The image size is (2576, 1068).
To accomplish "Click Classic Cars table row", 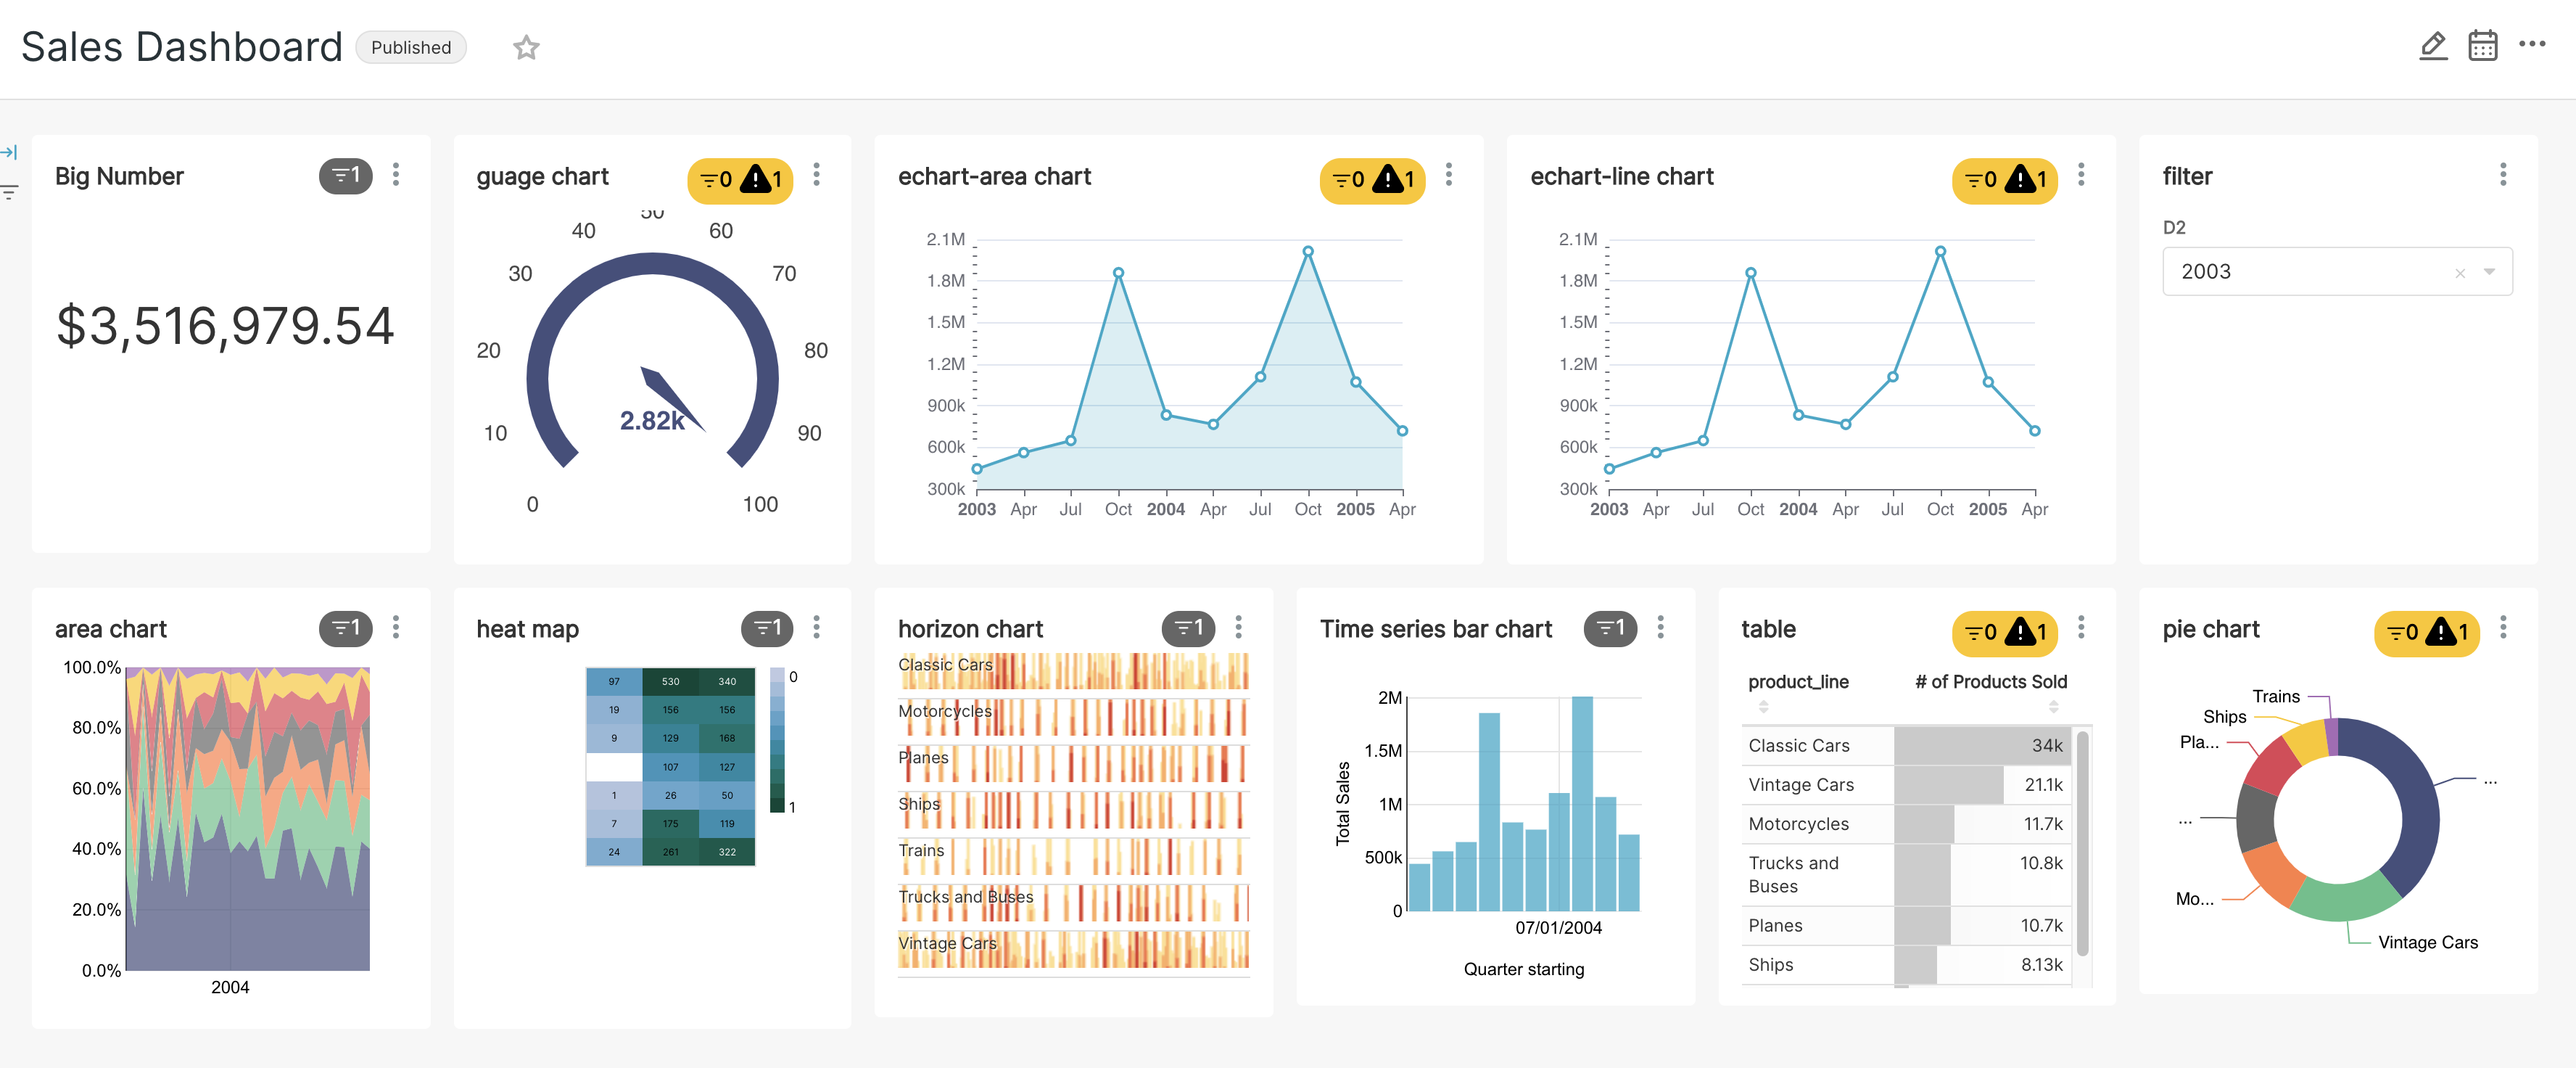I will pos(1798,745).
